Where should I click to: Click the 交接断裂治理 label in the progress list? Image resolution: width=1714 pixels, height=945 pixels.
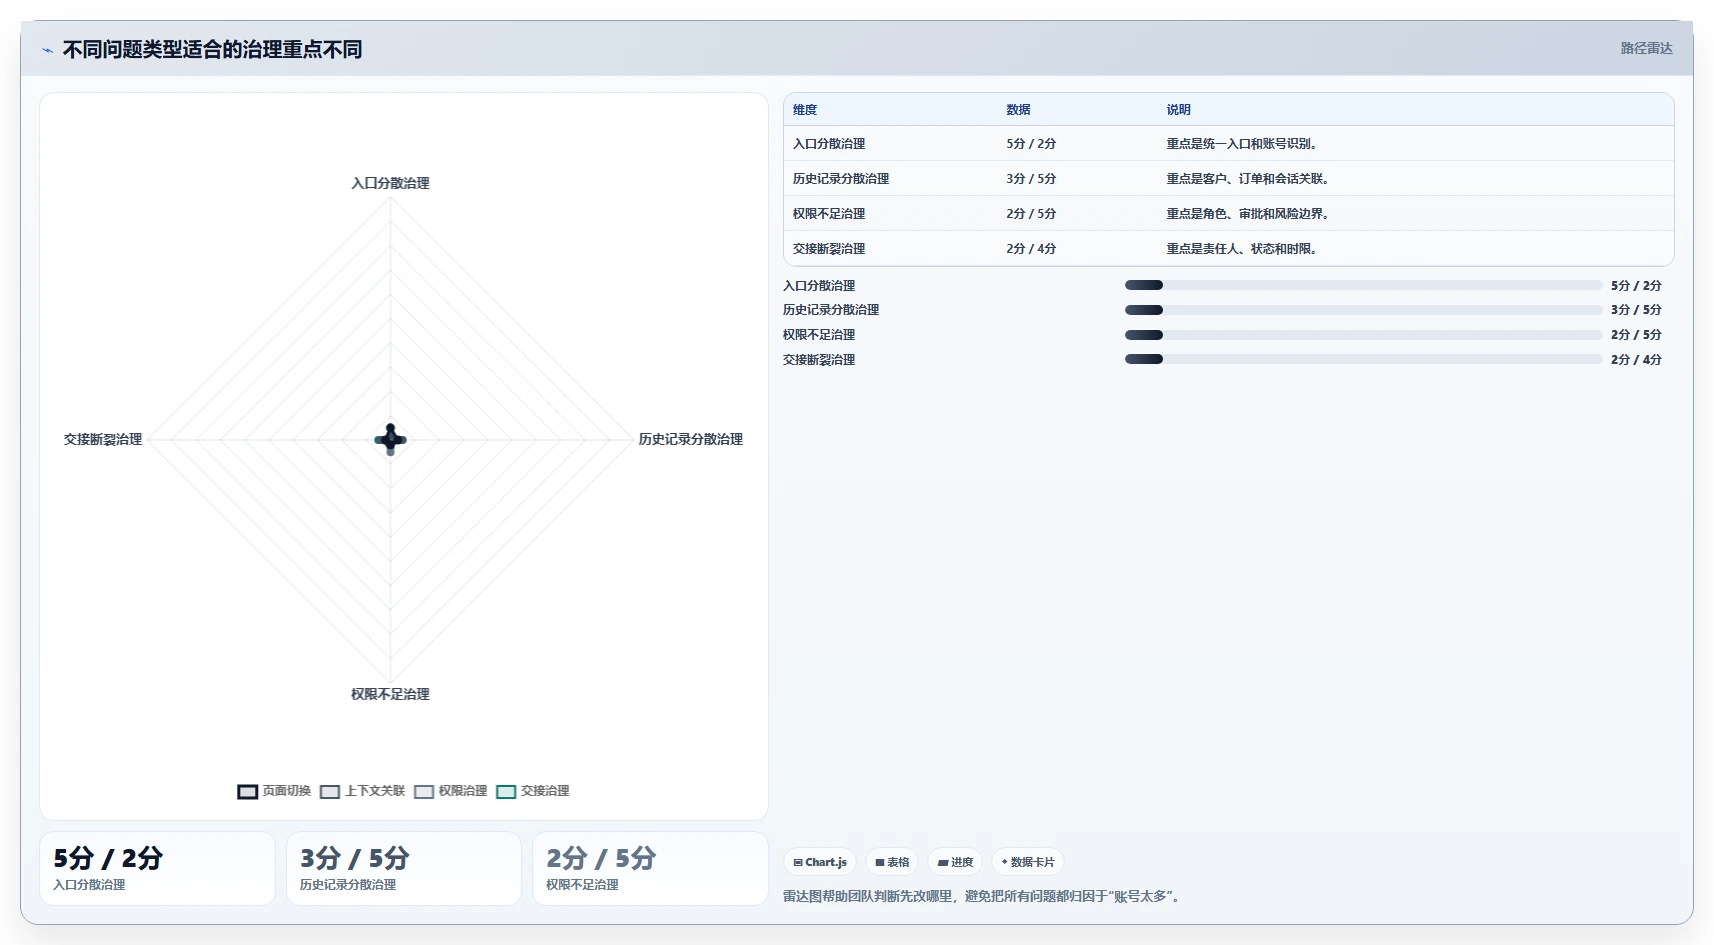pyautogui.click(x=819, y=360)
